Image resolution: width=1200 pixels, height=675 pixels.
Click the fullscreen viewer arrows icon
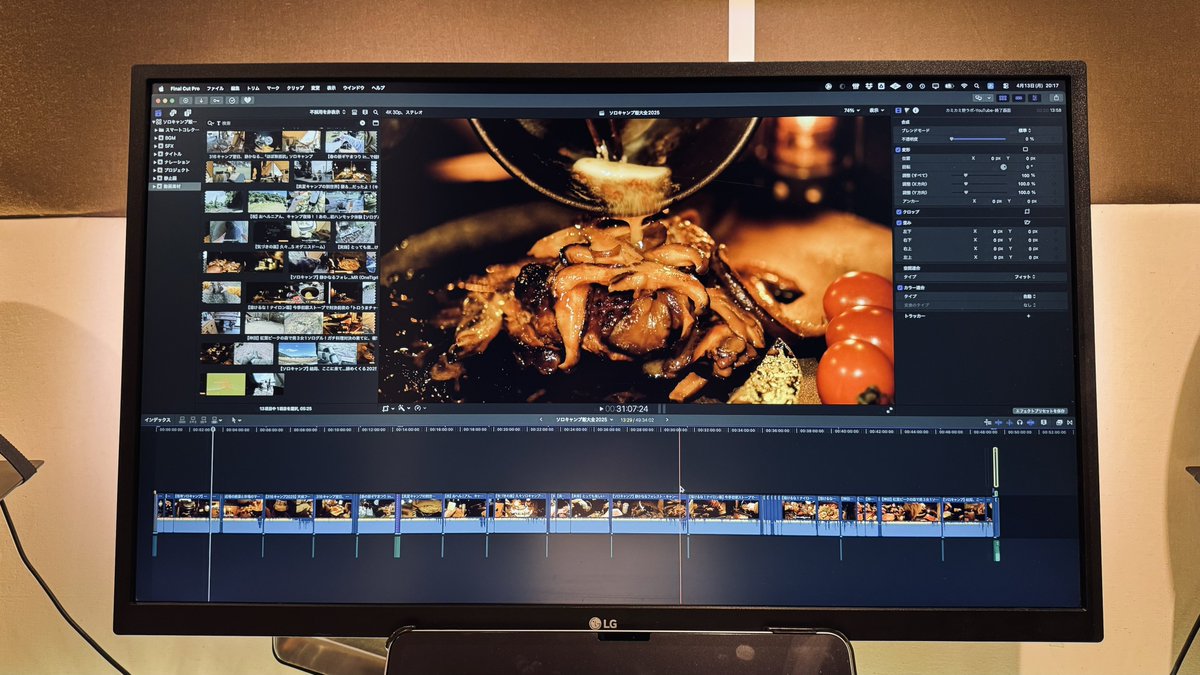[889, 410]
